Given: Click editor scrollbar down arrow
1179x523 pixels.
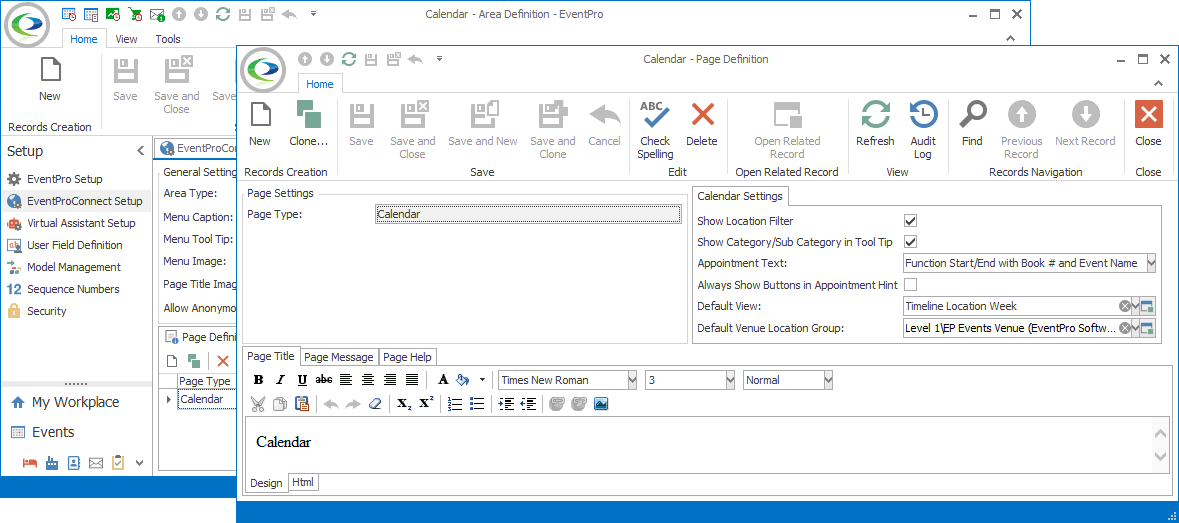Looking at the screenshot, I should pos(1159,457).
